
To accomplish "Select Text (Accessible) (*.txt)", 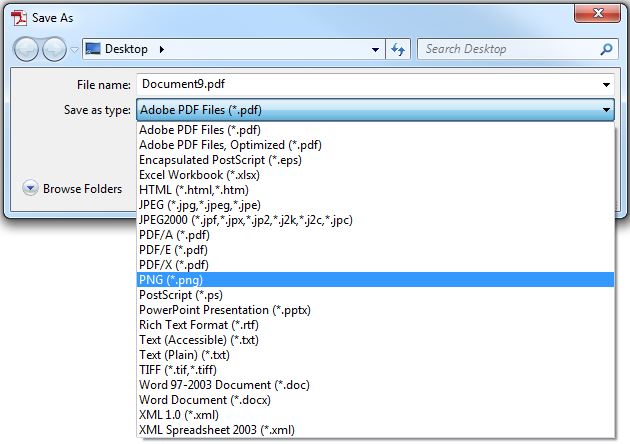I will (x=375, y=340).
